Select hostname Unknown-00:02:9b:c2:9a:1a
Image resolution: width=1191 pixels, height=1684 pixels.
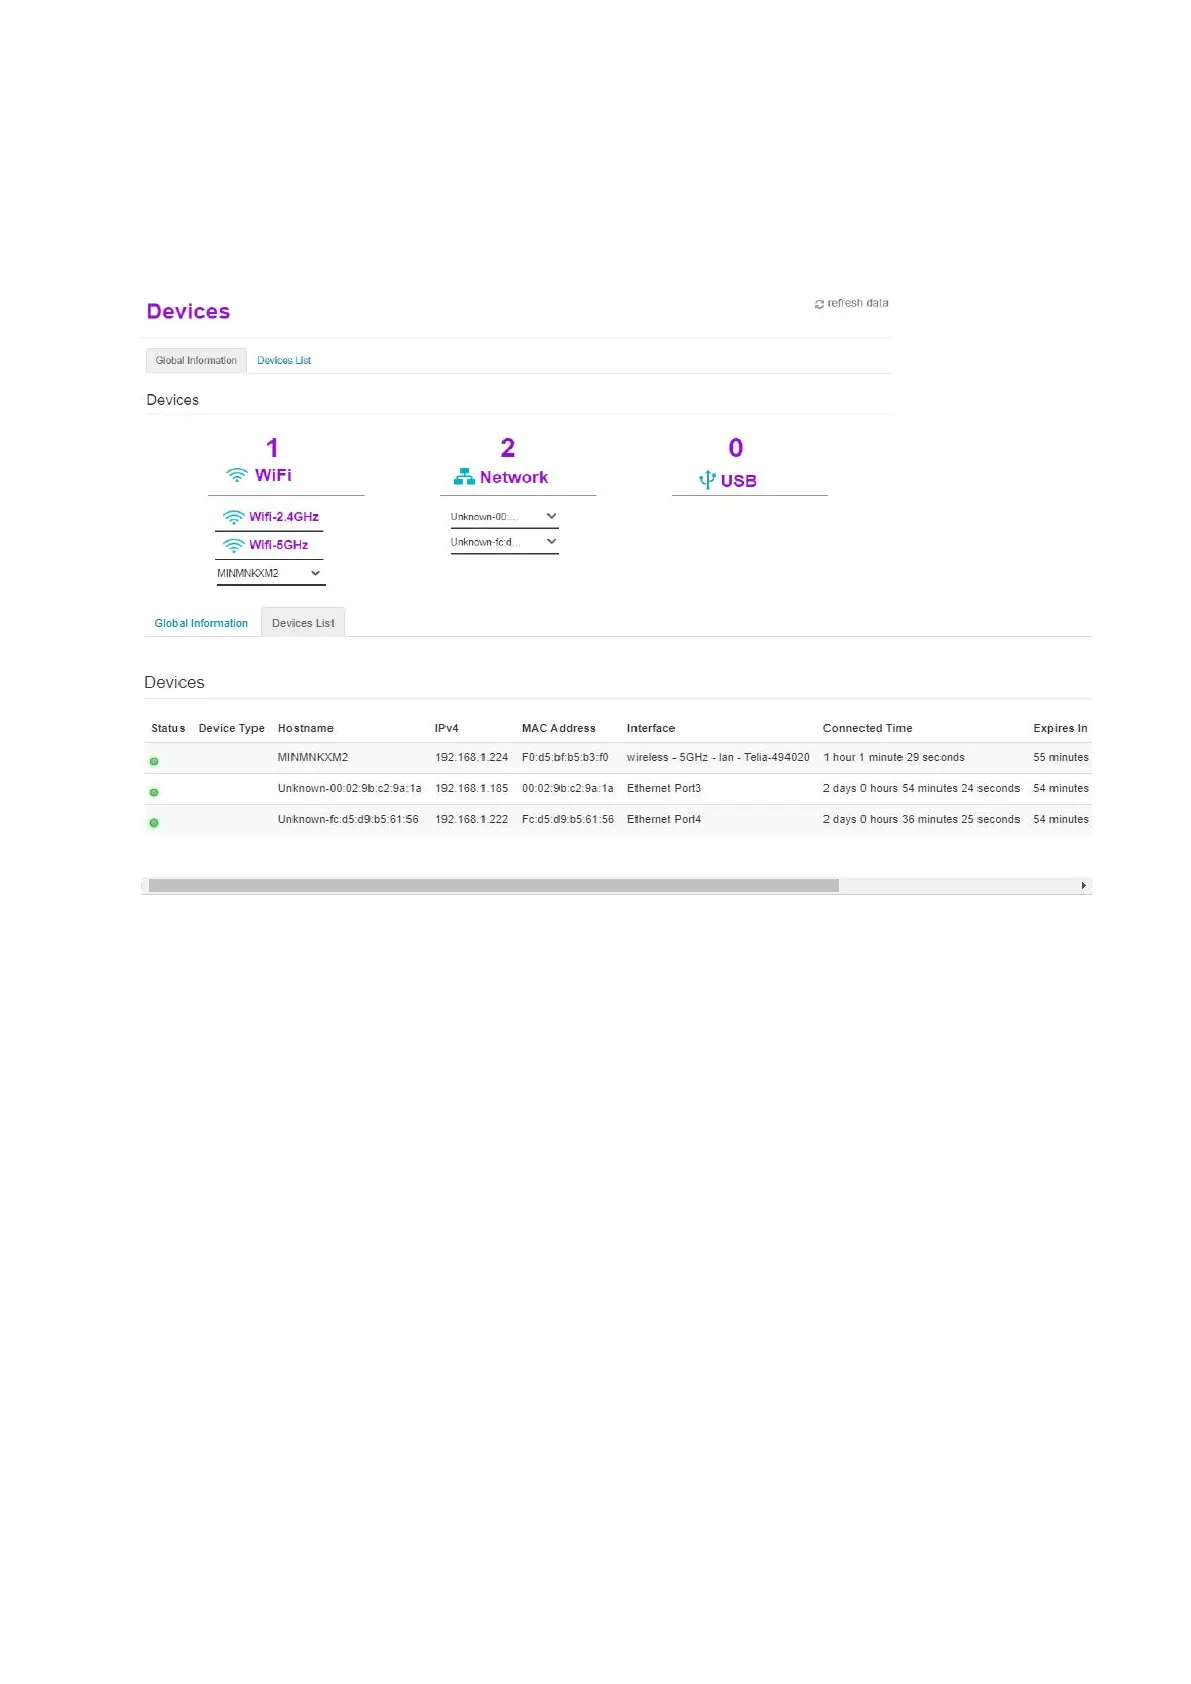point(350,788)
